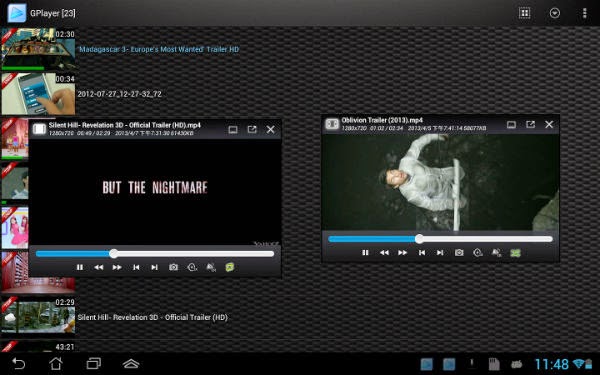Open timer icon in Silent Hill window

[x=192, y=267]
